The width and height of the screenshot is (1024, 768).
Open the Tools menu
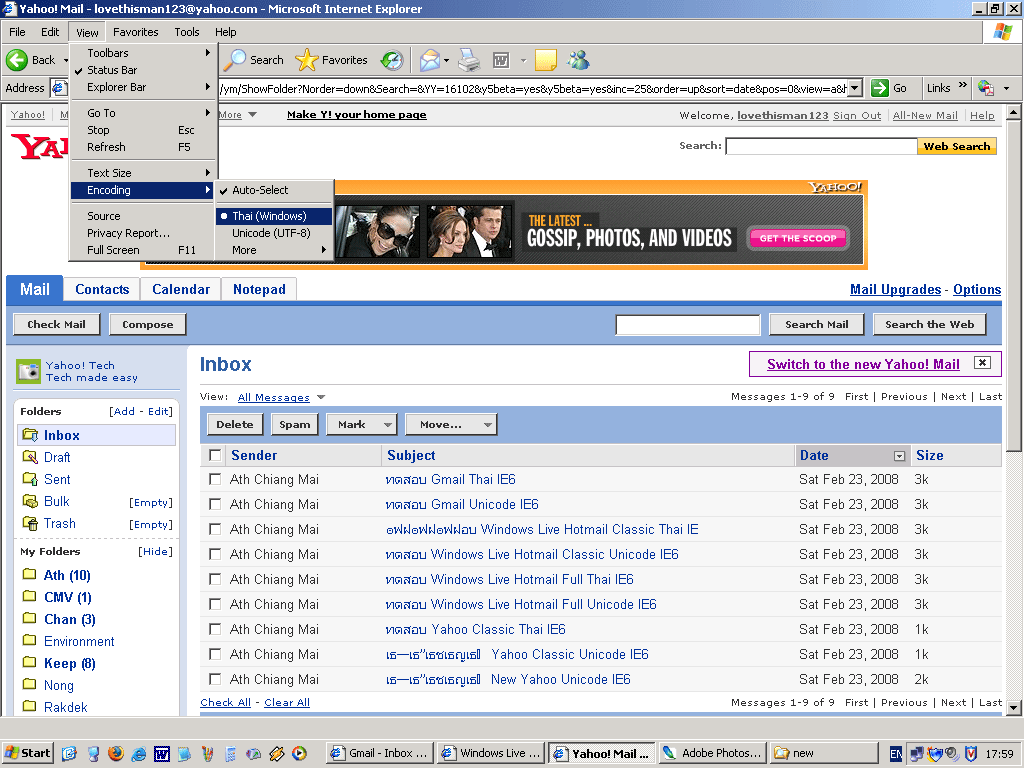(187, 32)
